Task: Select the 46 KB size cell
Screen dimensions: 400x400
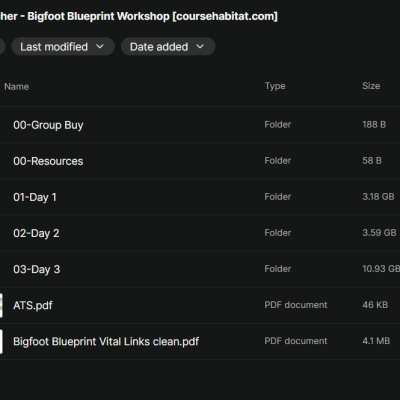Action: click(375, 305)
